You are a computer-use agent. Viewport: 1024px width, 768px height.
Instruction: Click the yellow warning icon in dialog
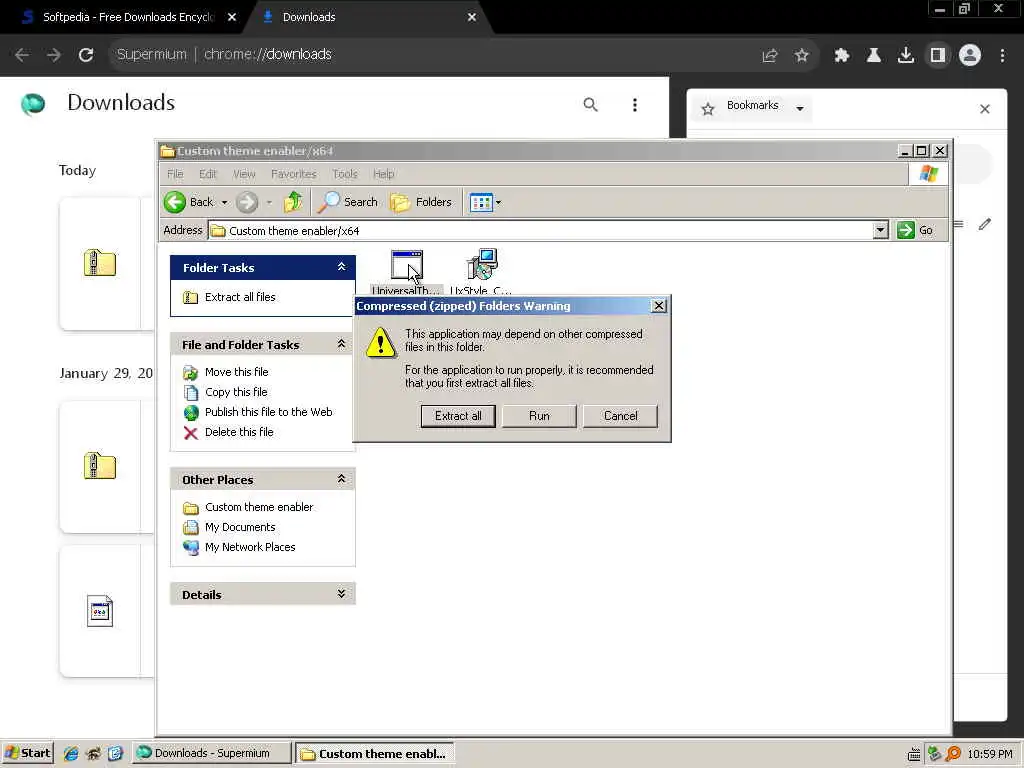pyautogui.click(x=381, y=342)
